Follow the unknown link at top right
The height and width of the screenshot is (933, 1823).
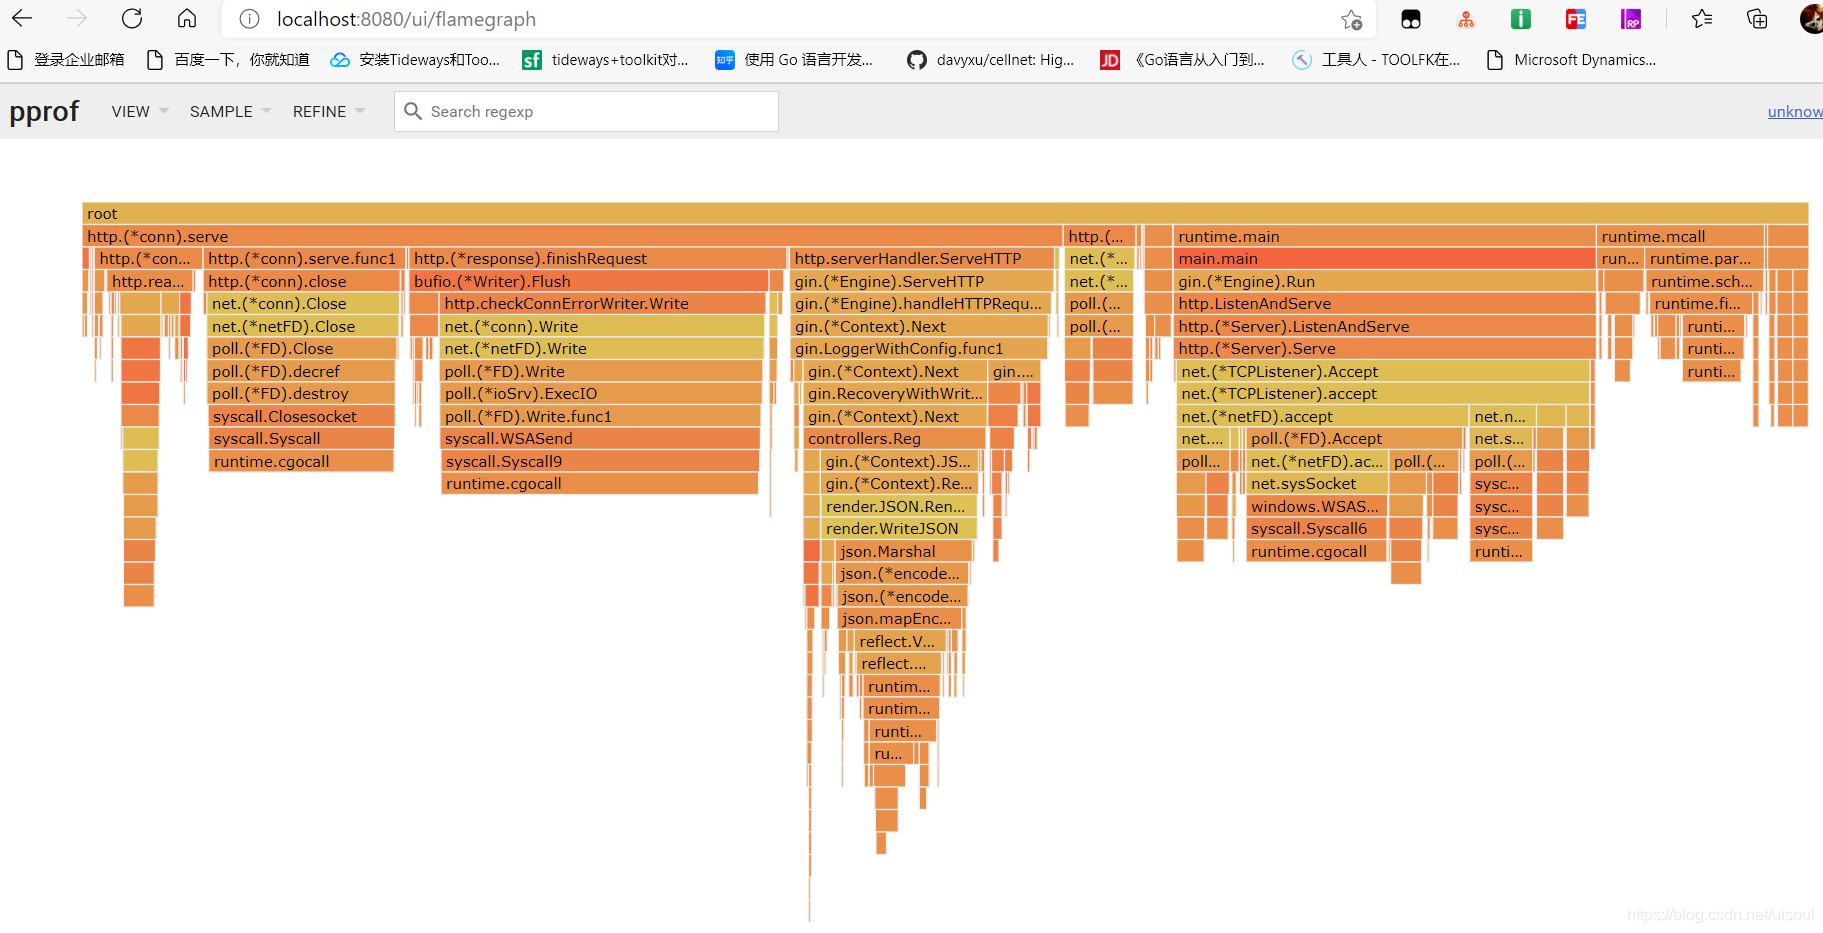(1795, 111)
